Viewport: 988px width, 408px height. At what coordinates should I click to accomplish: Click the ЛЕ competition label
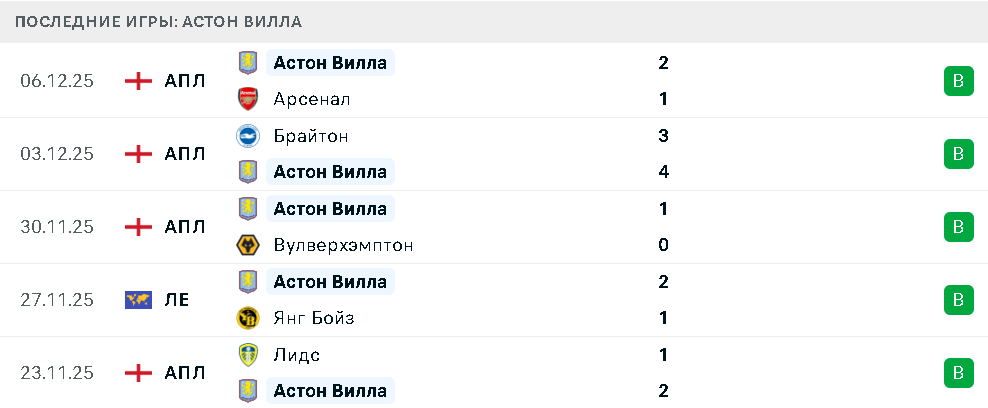[x=177, y=299]
